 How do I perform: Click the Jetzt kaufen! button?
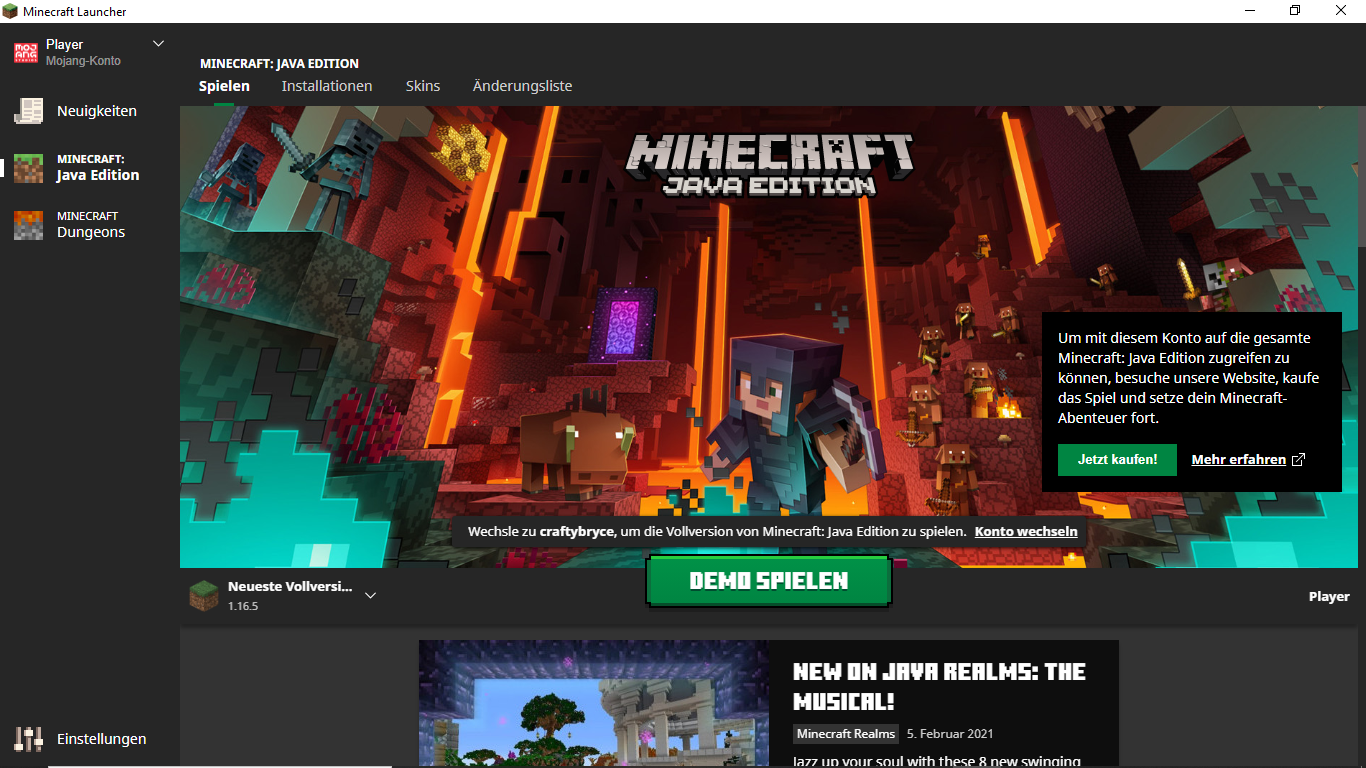coord(1117,460)
